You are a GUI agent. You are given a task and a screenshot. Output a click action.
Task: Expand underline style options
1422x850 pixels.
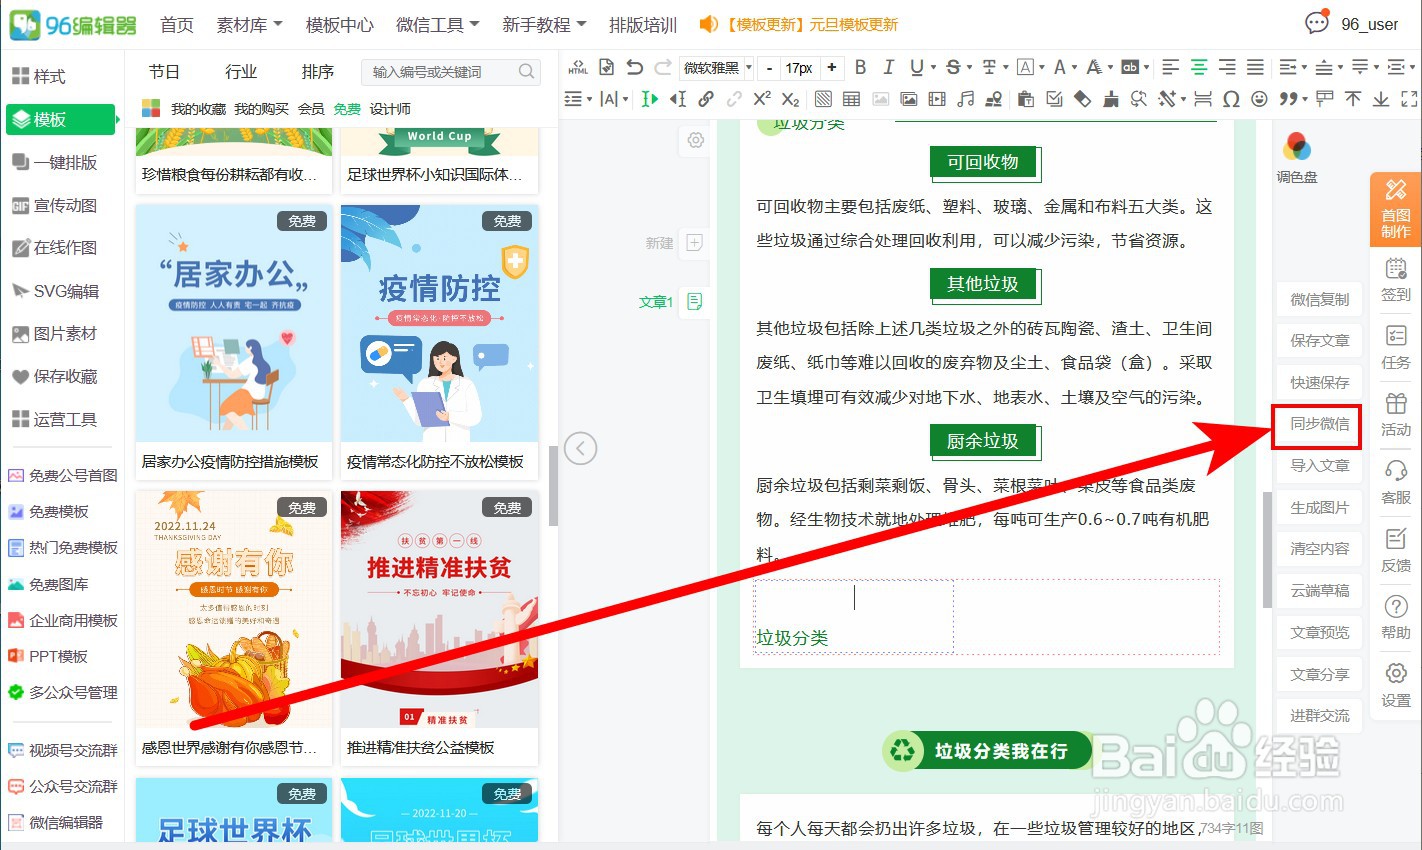933,67
